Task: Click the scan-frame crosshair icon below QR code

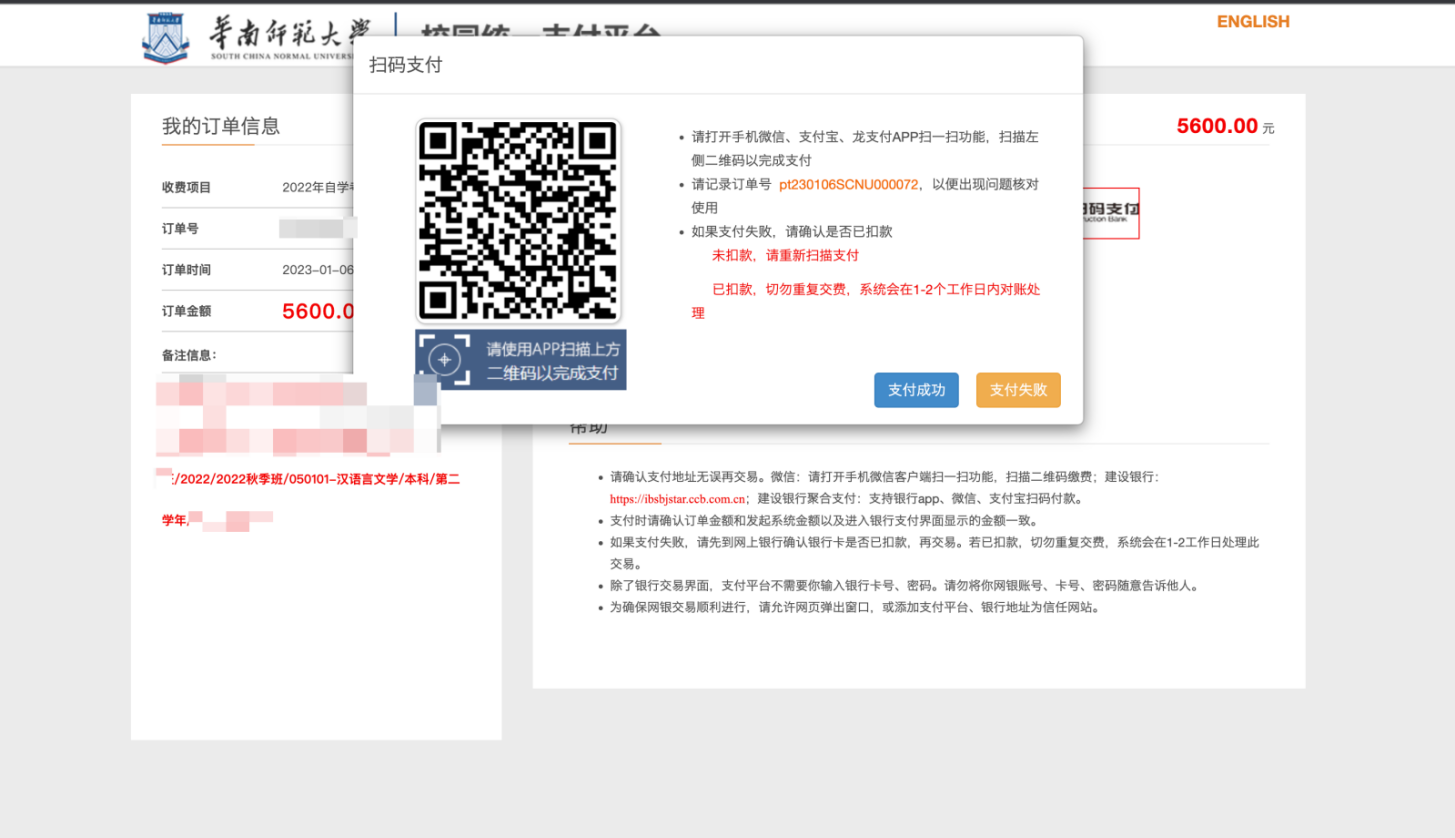Action: [x=444, y=360]
